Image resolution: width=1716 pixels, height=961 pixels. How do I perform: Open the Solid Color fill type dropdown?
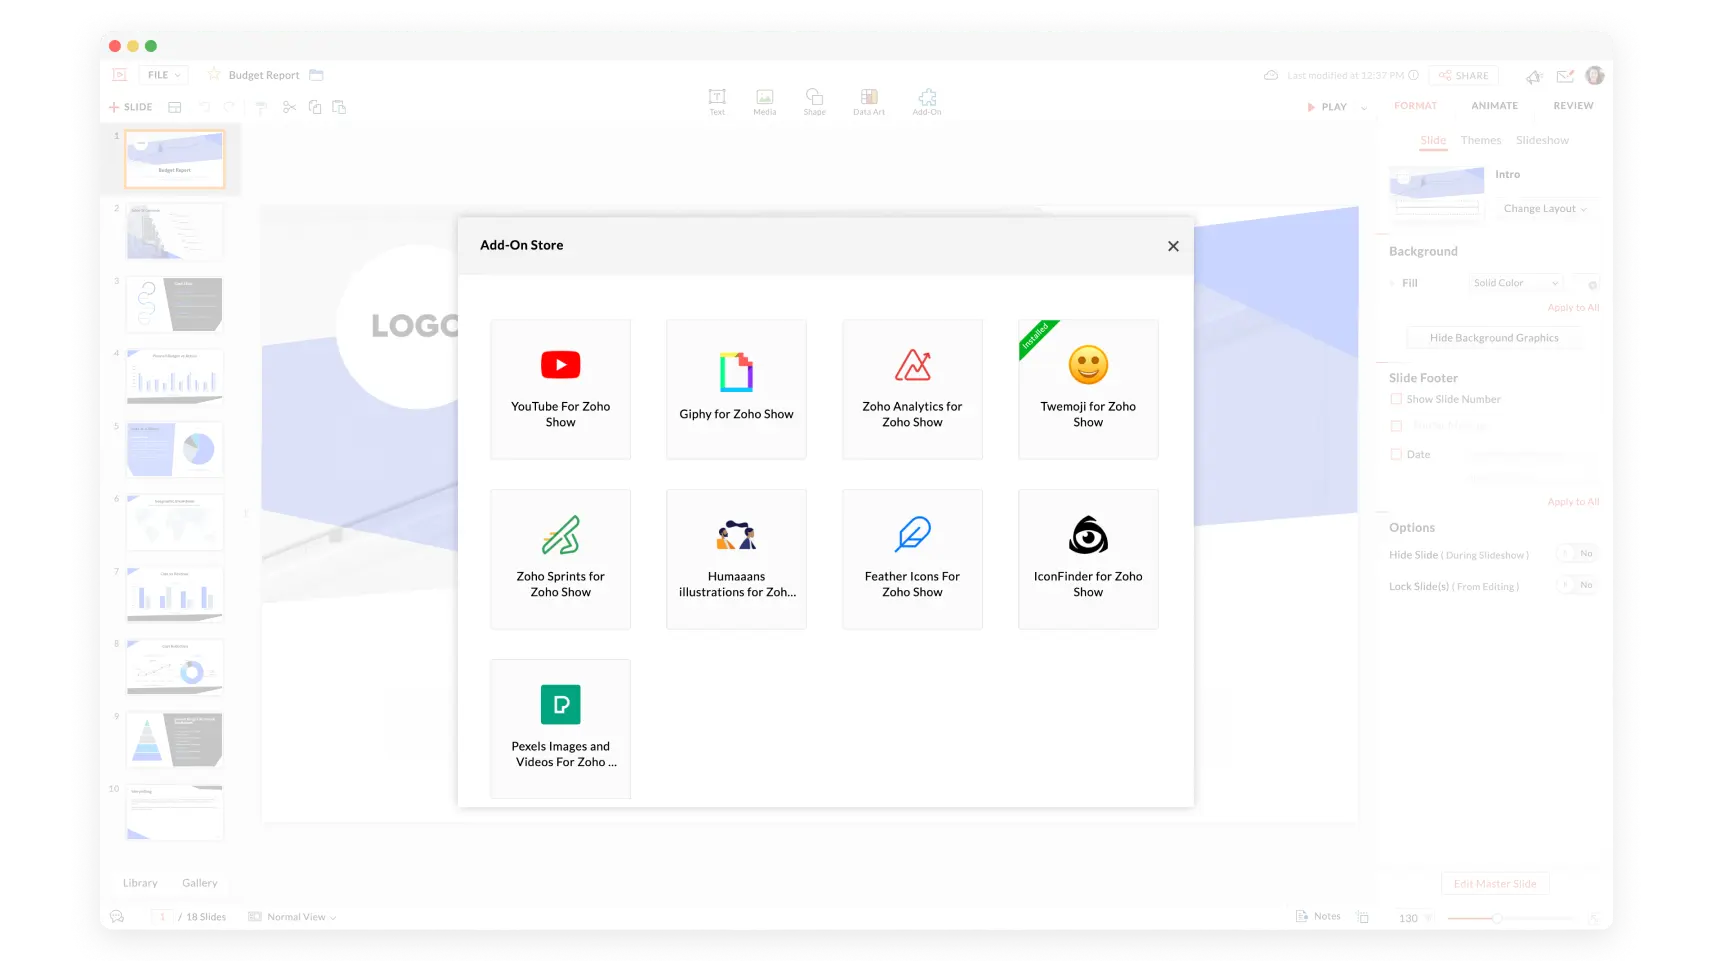tap(1516, 283)
